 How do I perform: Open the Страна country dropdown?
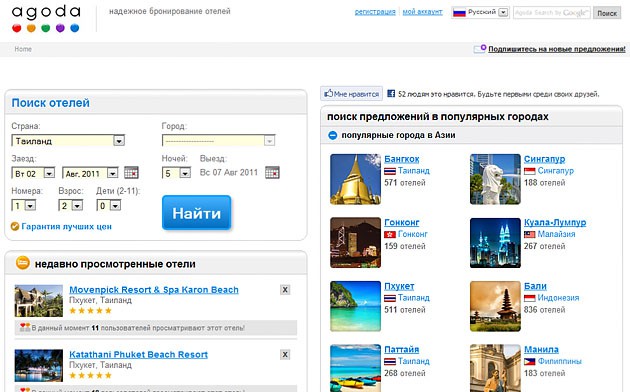click(x=68, y=141)
